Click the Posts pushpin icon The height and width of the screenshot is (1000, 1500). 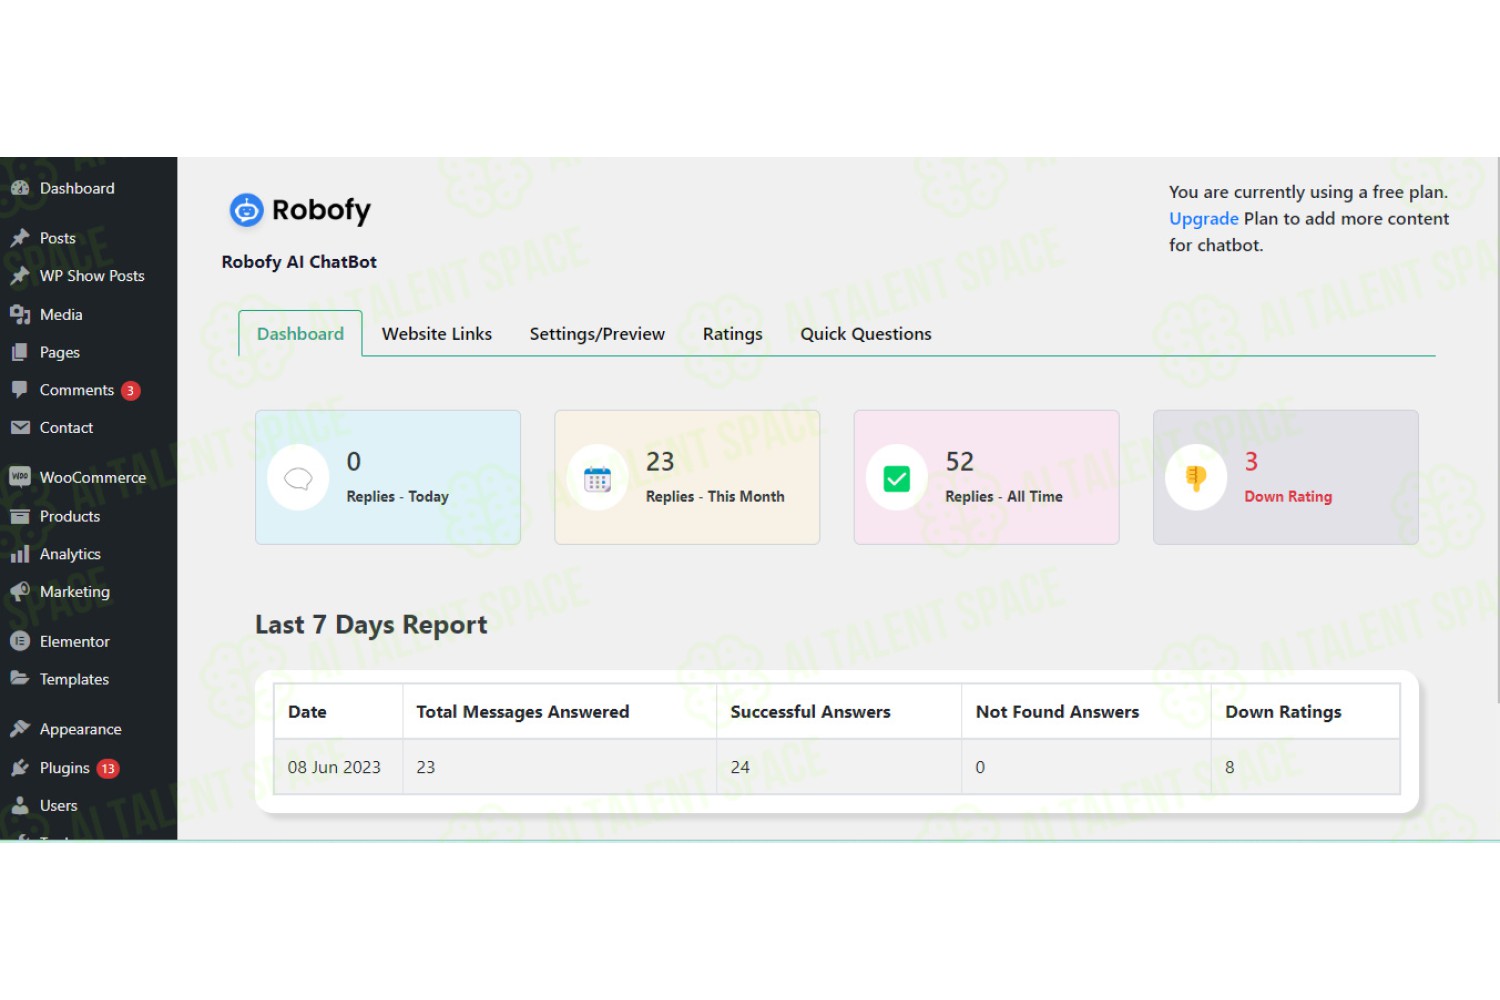(20, 238)
